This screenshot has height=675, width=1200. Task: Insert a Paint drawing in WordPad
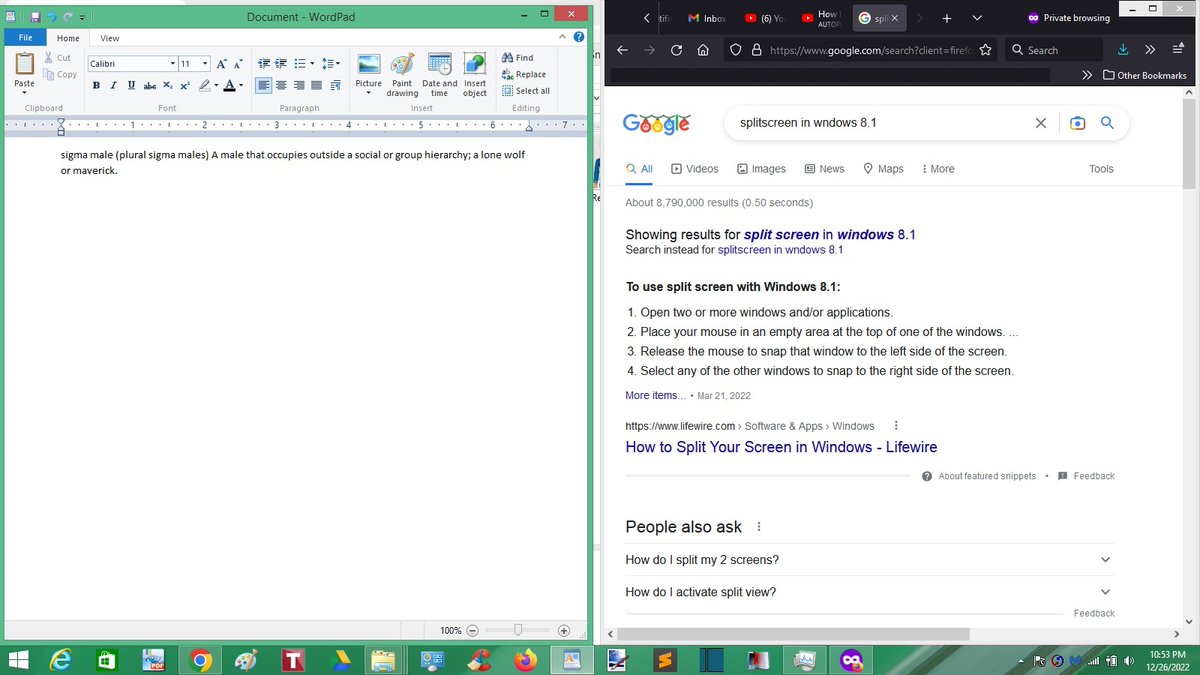pyautogui.click(x=402, y=75)
